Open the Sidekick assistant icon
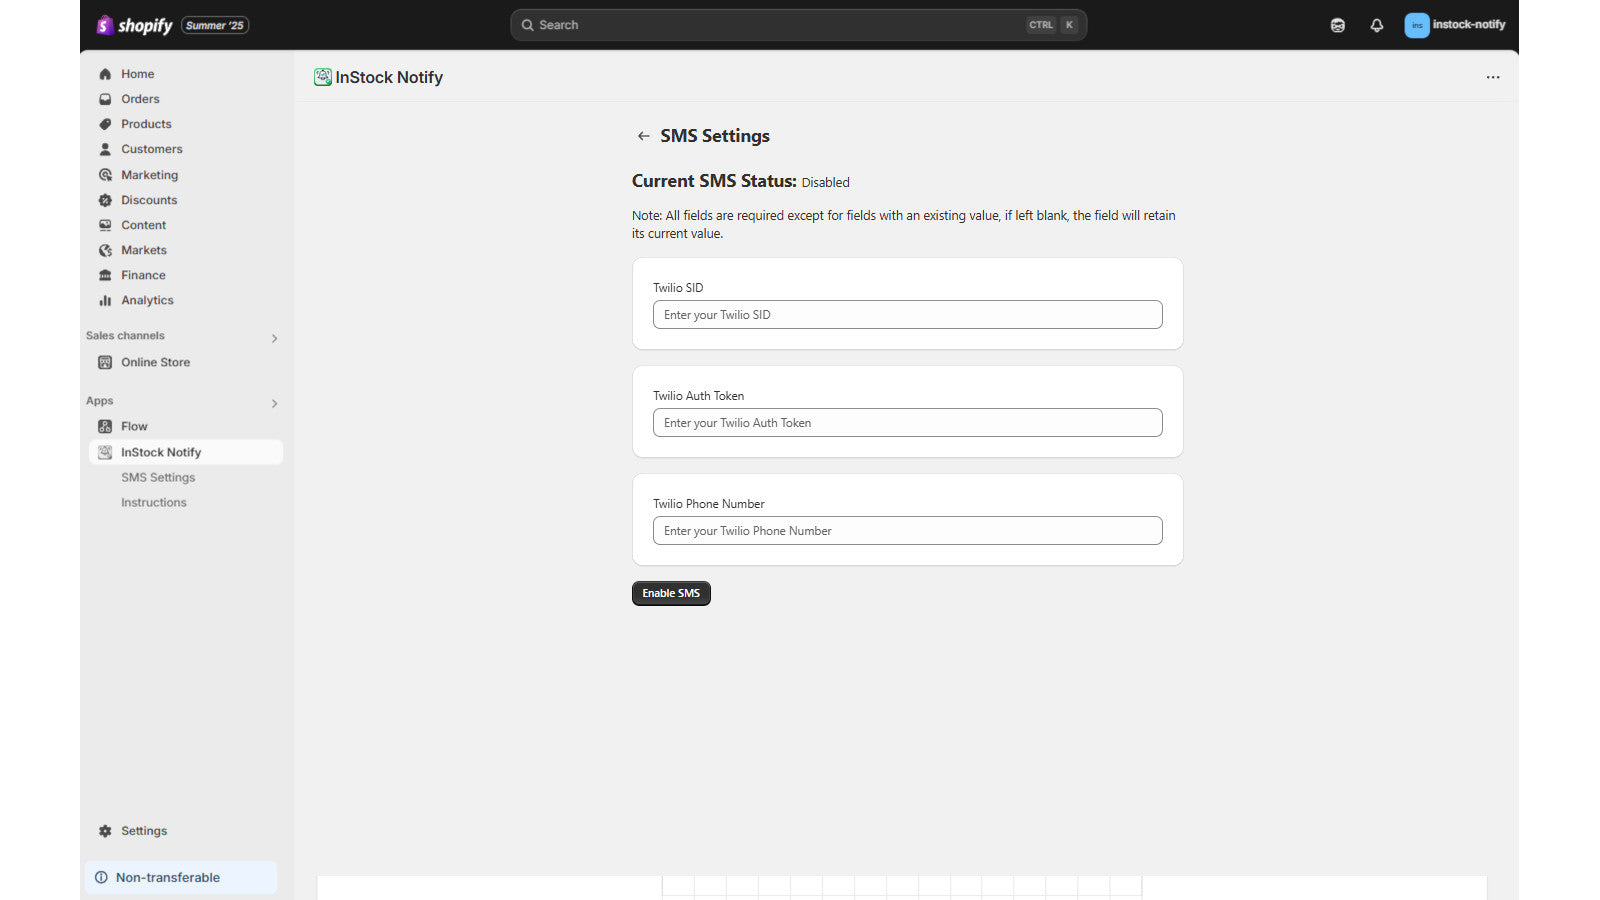This screenshot has height=900, width=1600. (x=1338, y=25)
